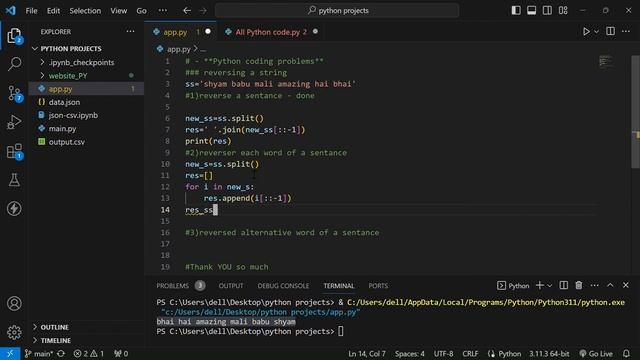Click UTF-8 encoding selector
The image size is (640, 360).
coord(443,353)
